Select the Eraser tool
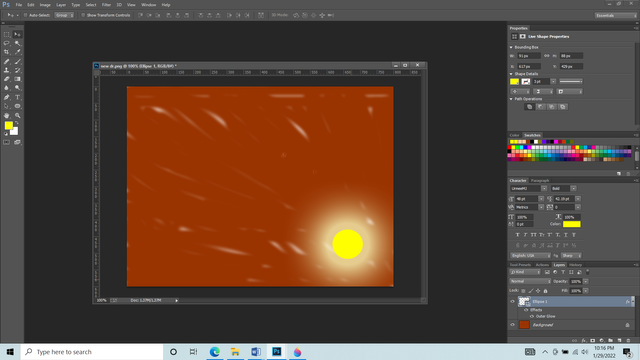This screenshot has width=640, height=360. click(x=7, y=79)
